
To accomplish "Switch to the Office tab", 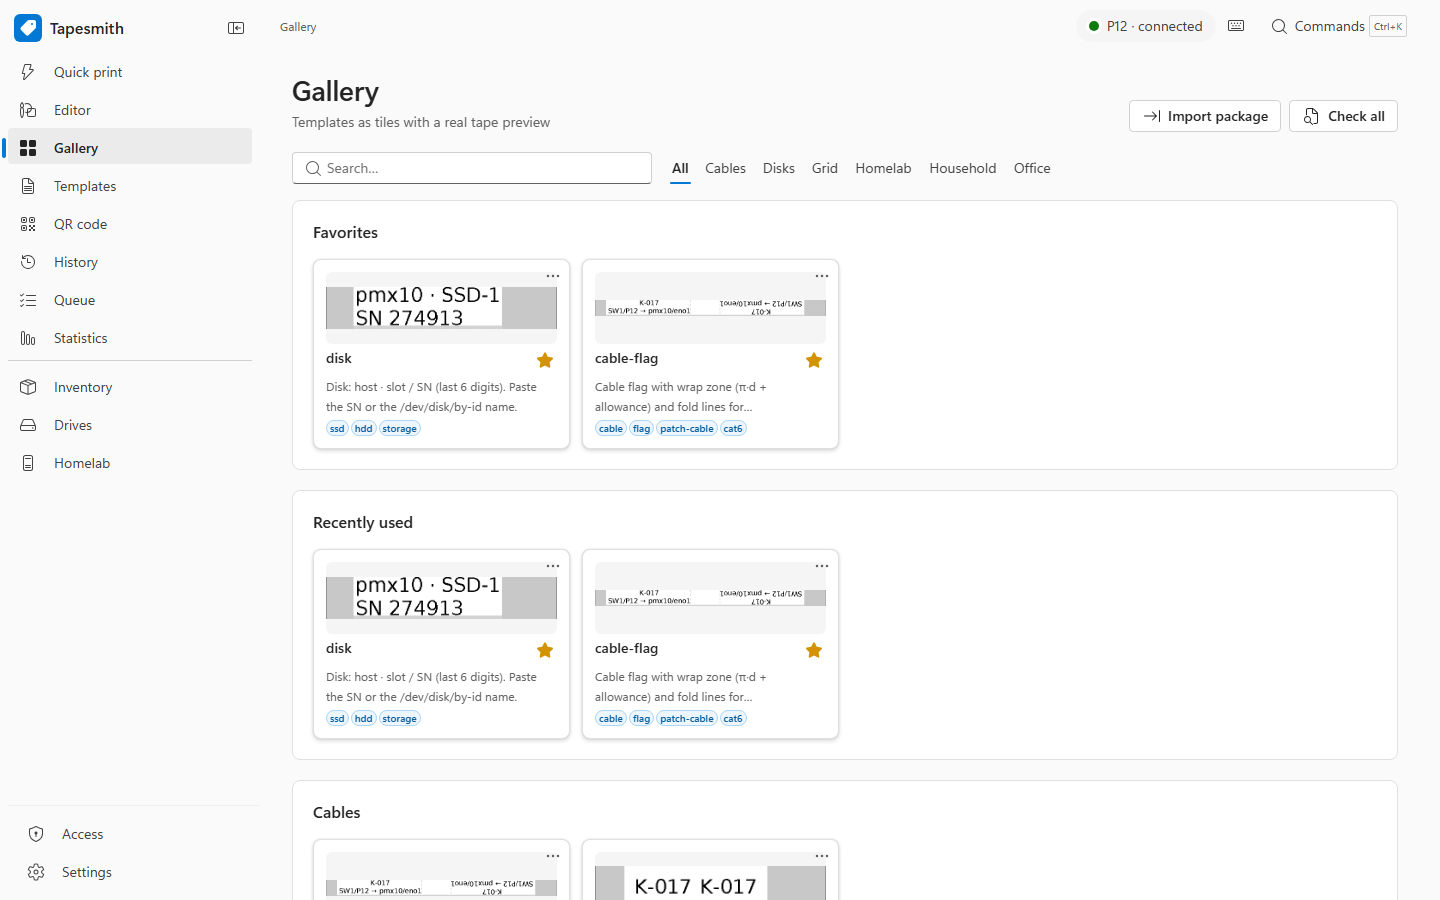I will 1032,168.
